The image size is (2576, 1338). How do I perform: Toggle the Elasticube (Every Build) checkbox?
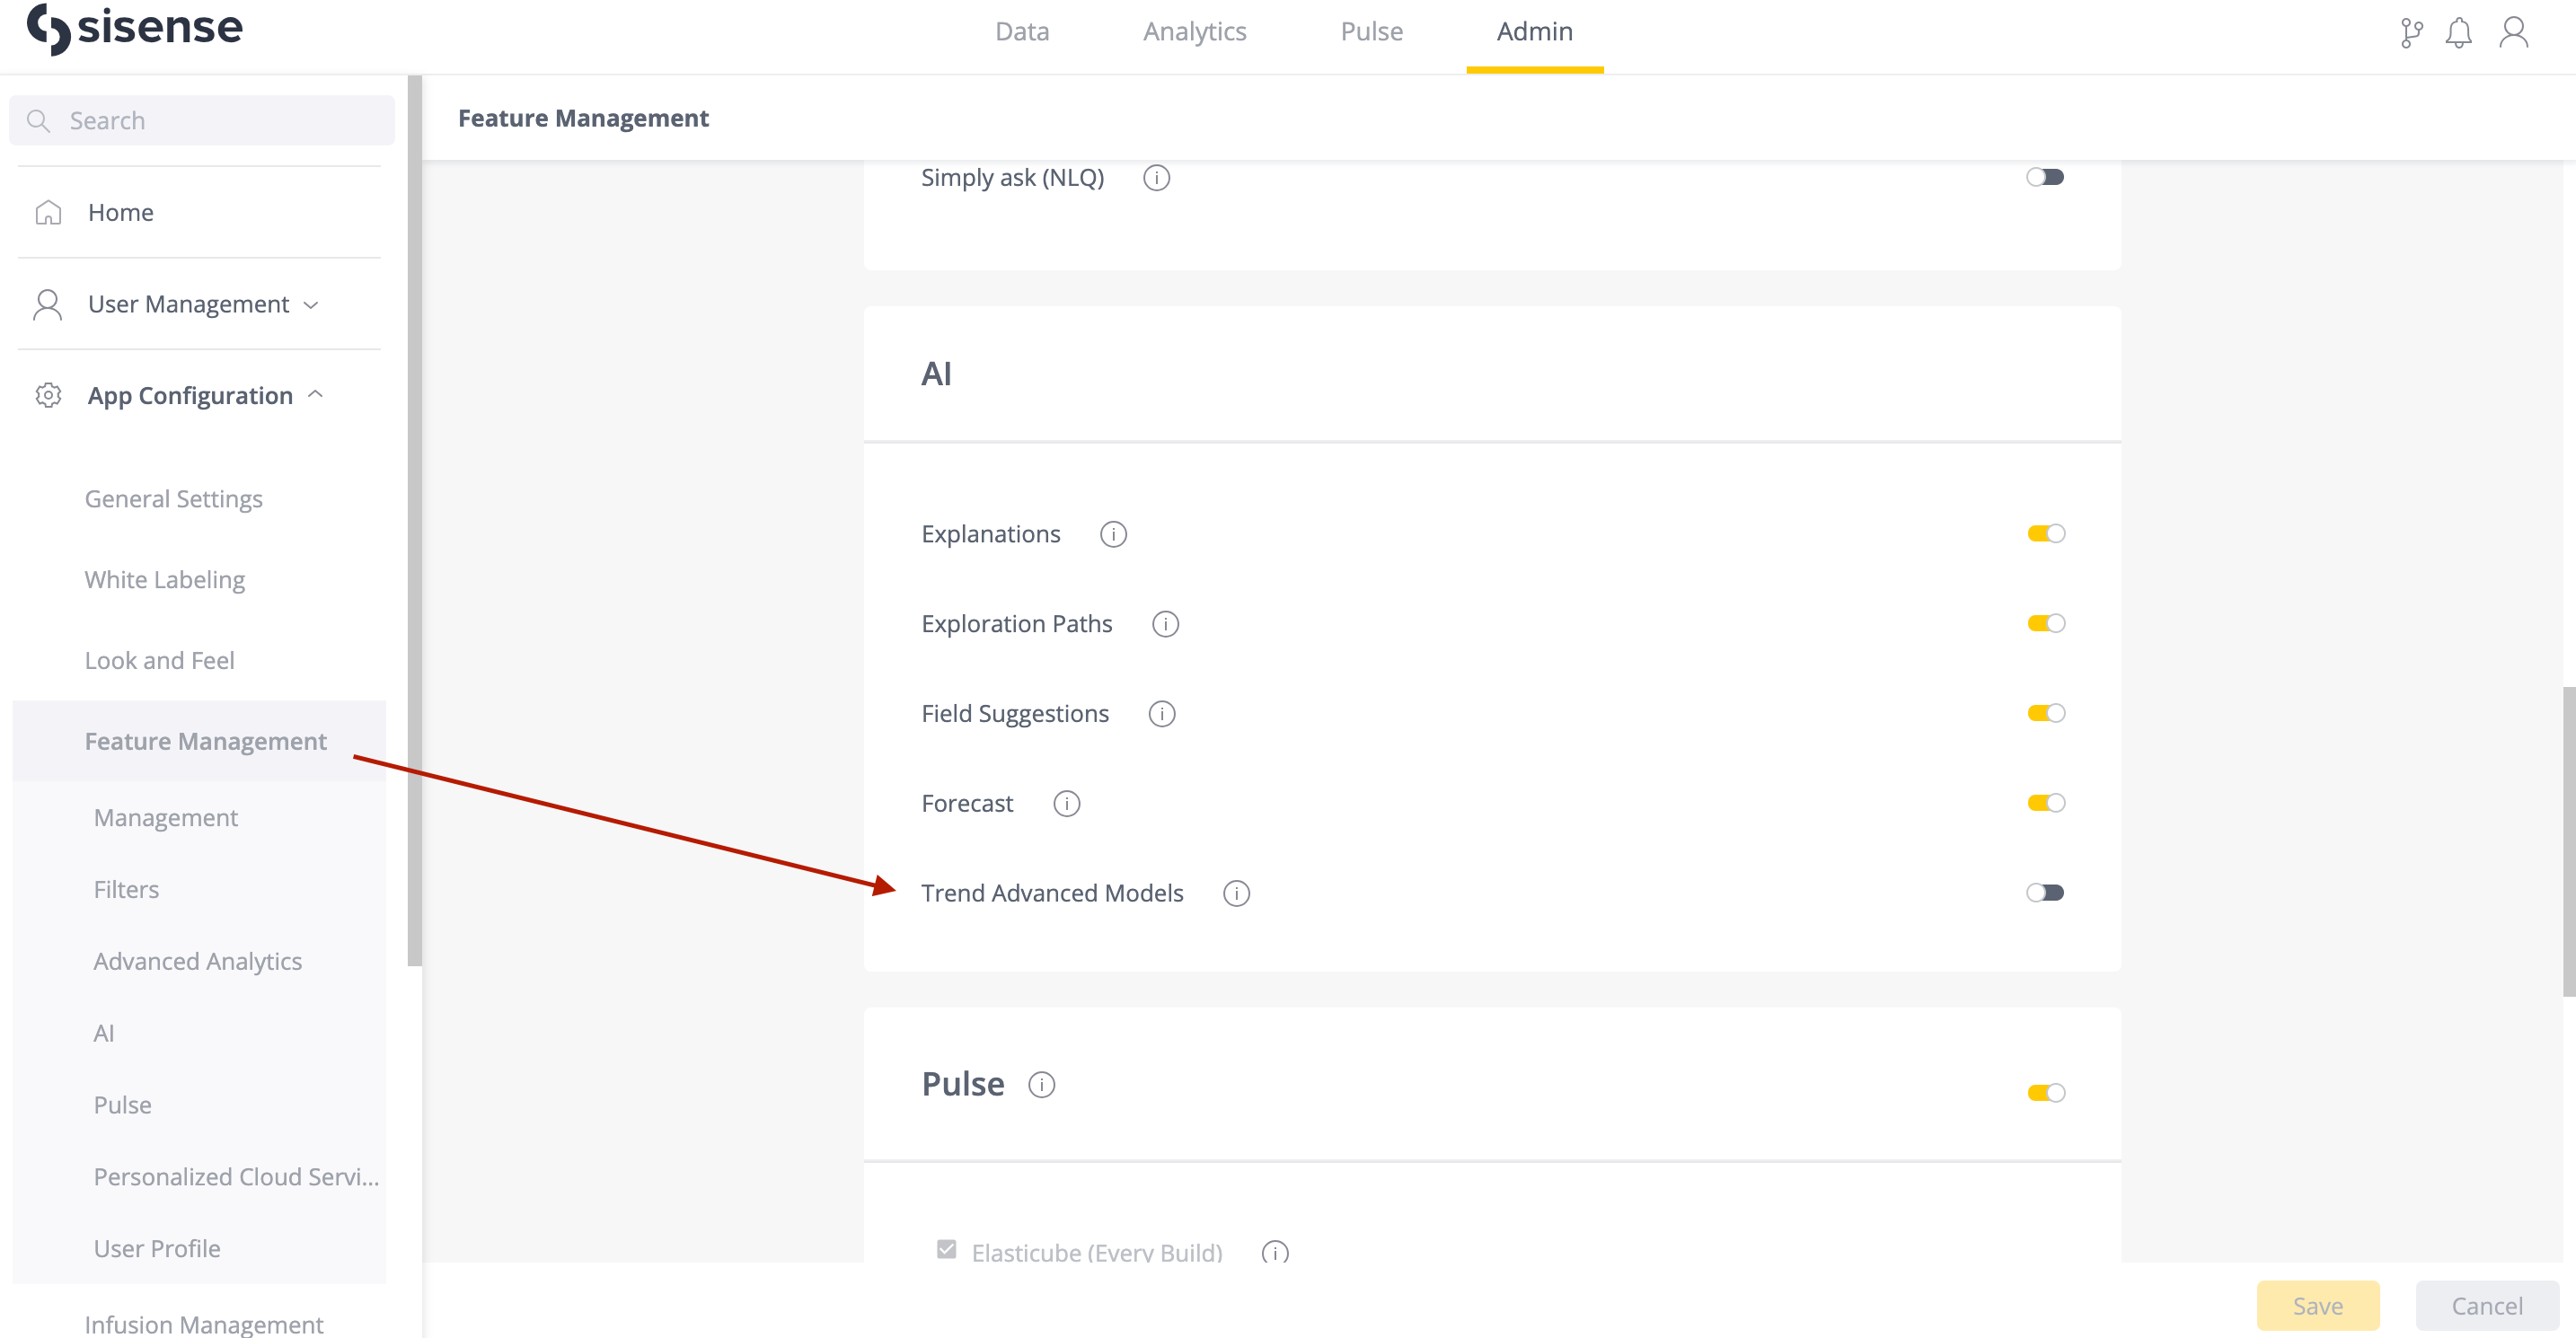(x=945, y=1248)
